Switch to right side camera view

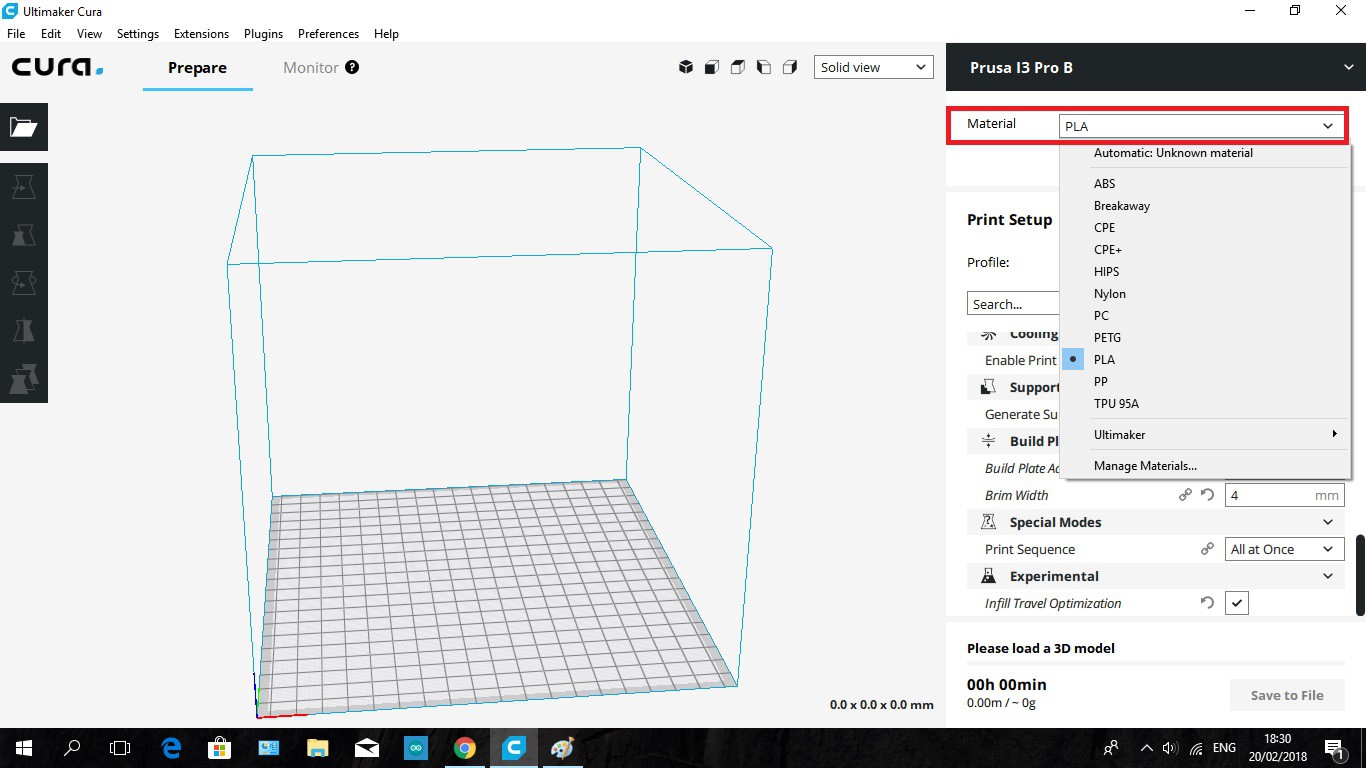point(789,67)
